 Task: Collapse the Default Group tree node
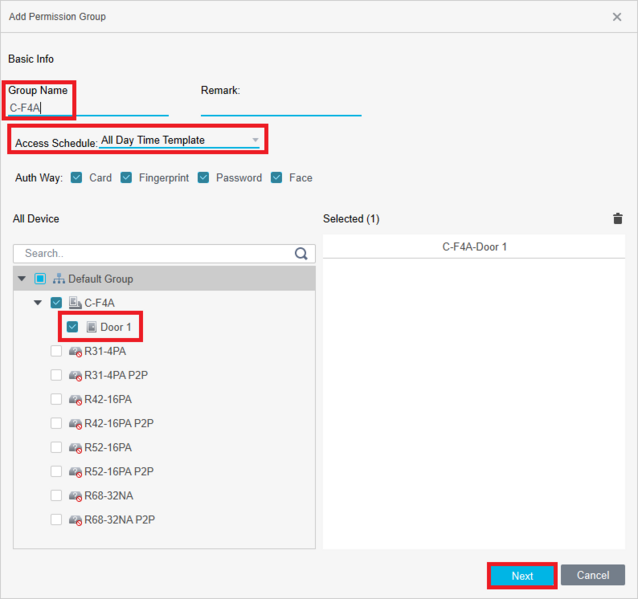coord(22,279)
